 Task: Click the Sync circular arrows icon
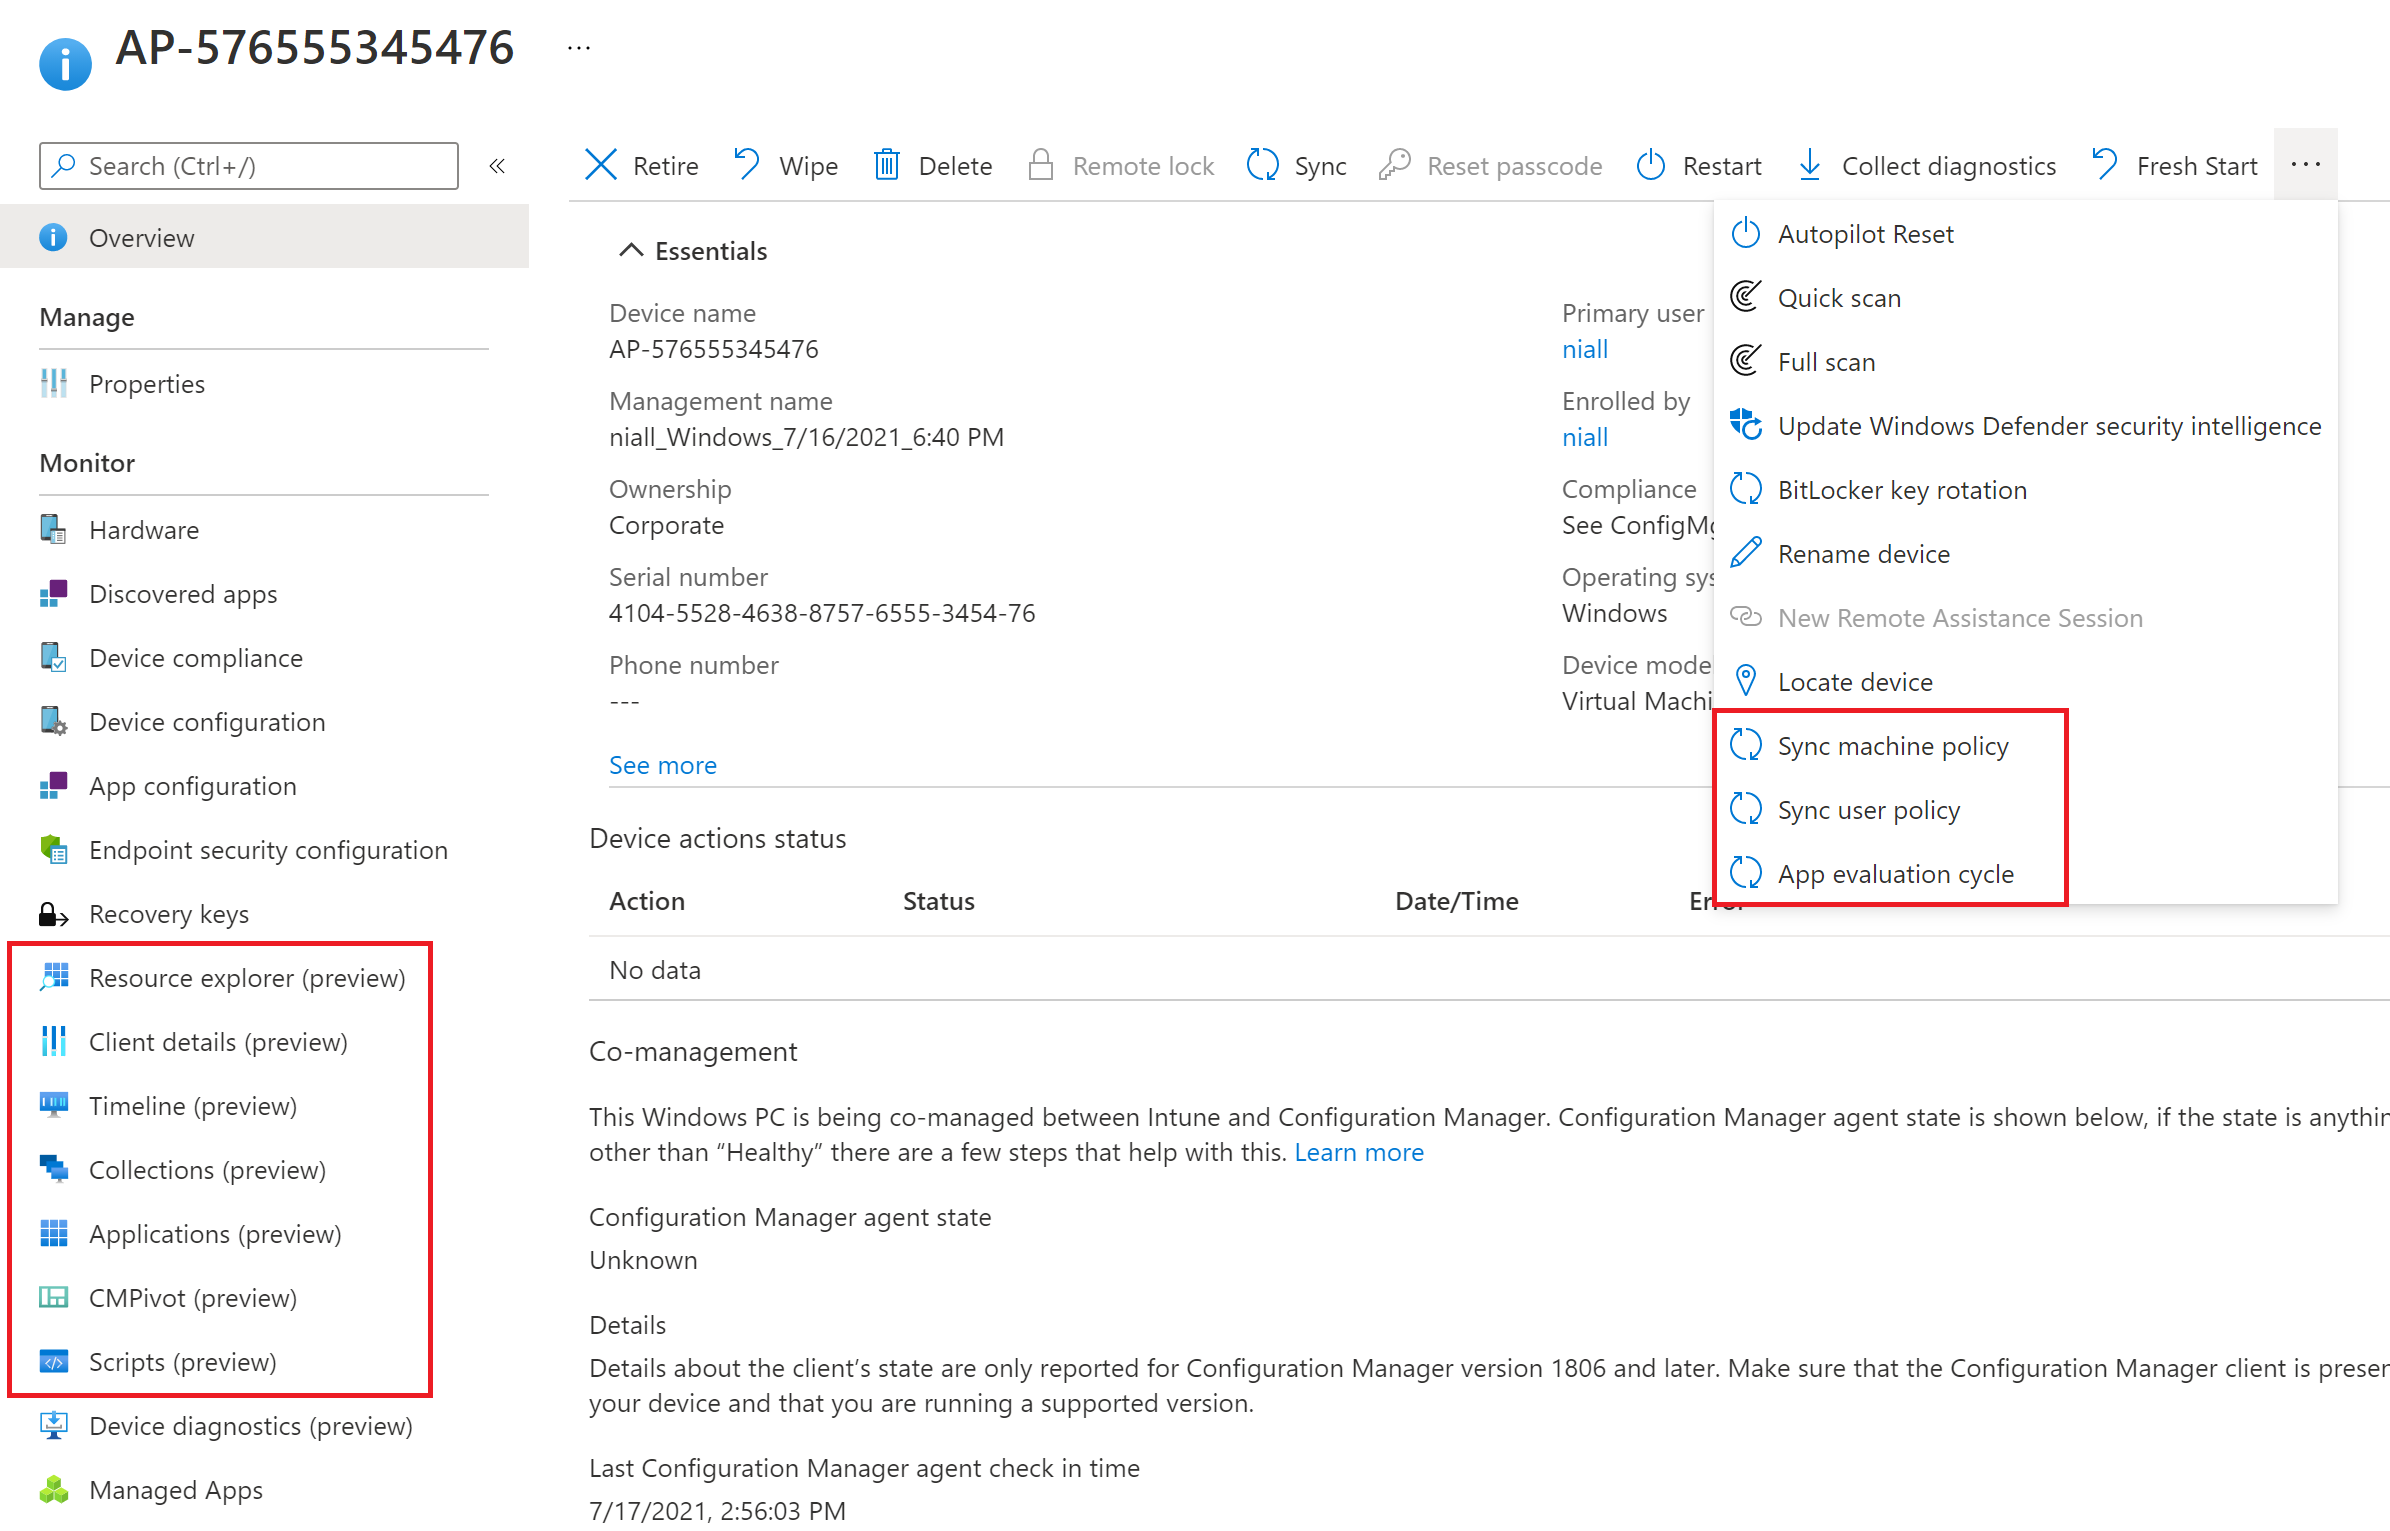pyautogui.click(x=1262, y=165)
